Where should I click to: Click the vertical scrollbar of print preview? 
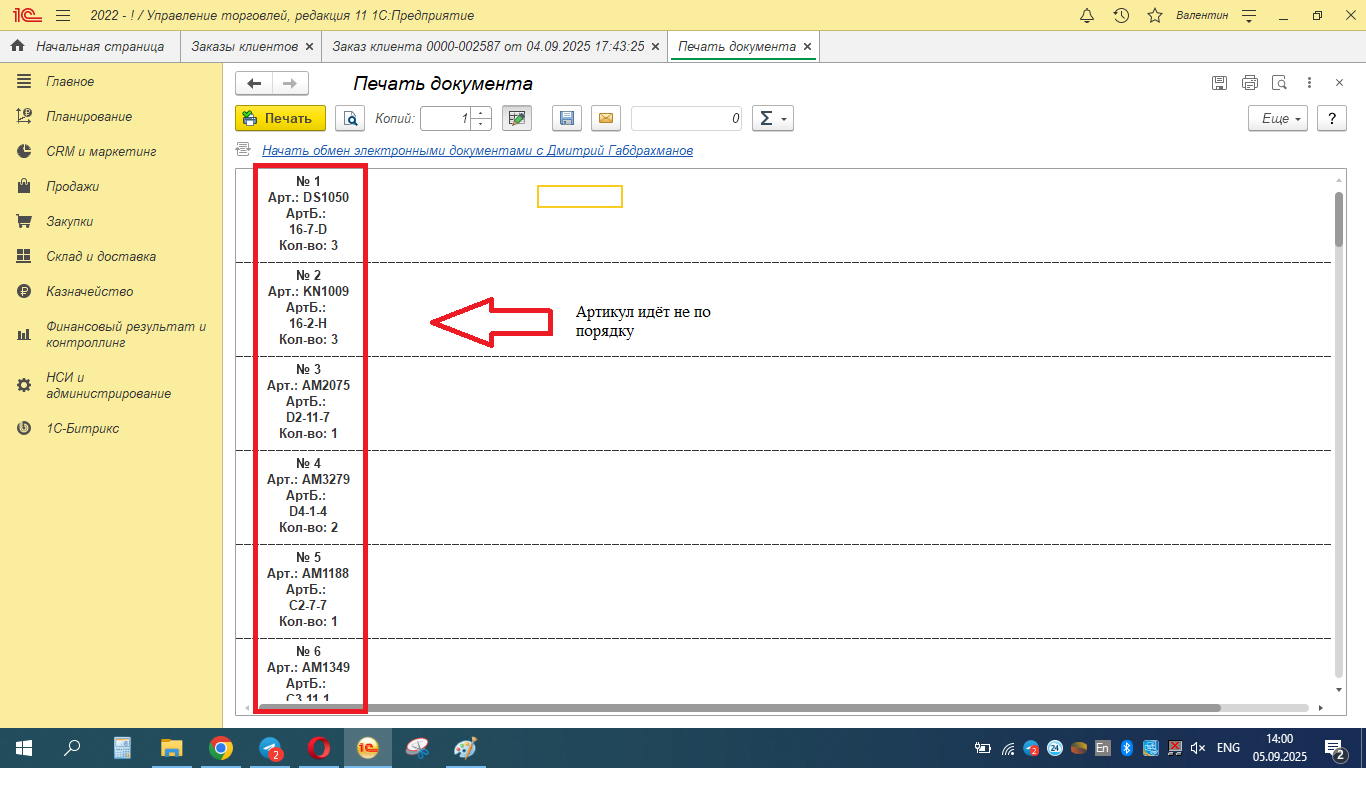pyautogui.click(x=1339, y=220)
